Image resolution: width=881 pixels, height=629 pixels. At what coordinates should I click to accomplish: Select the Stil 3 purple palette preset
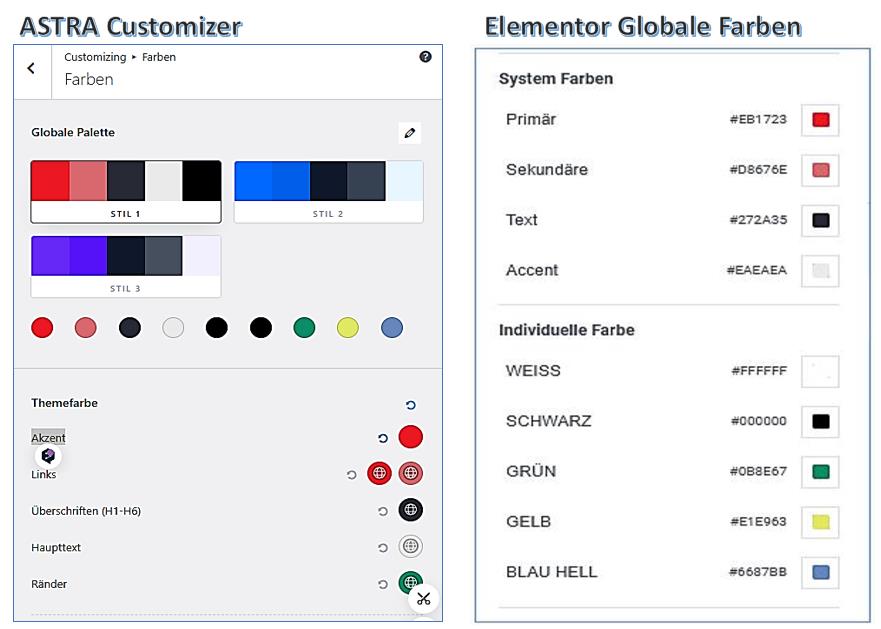tap(126, 266)
